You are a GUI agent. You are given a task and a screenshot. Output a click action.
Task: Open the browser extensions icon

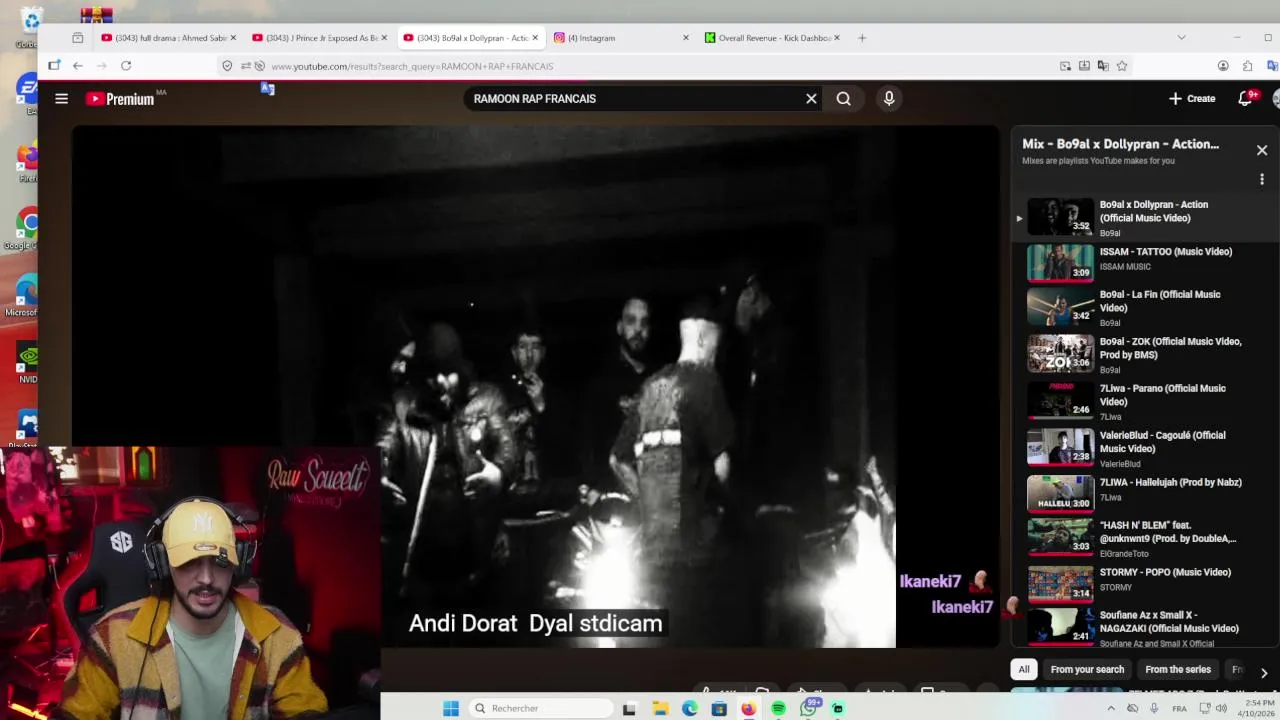coord(1247,66)
